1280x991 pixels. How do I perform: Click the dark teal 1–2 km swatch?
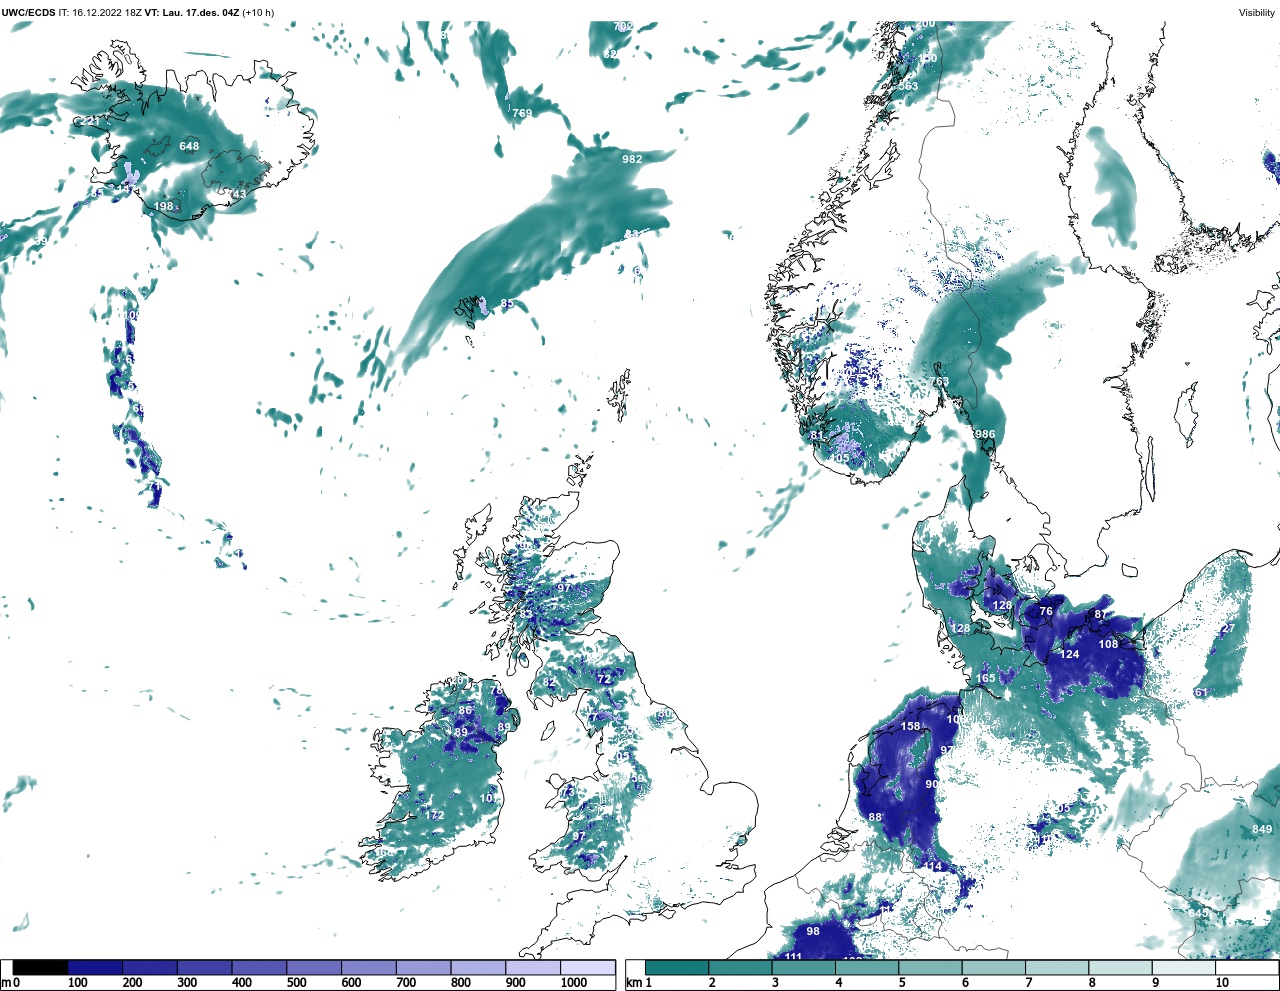tap(677, 967)
